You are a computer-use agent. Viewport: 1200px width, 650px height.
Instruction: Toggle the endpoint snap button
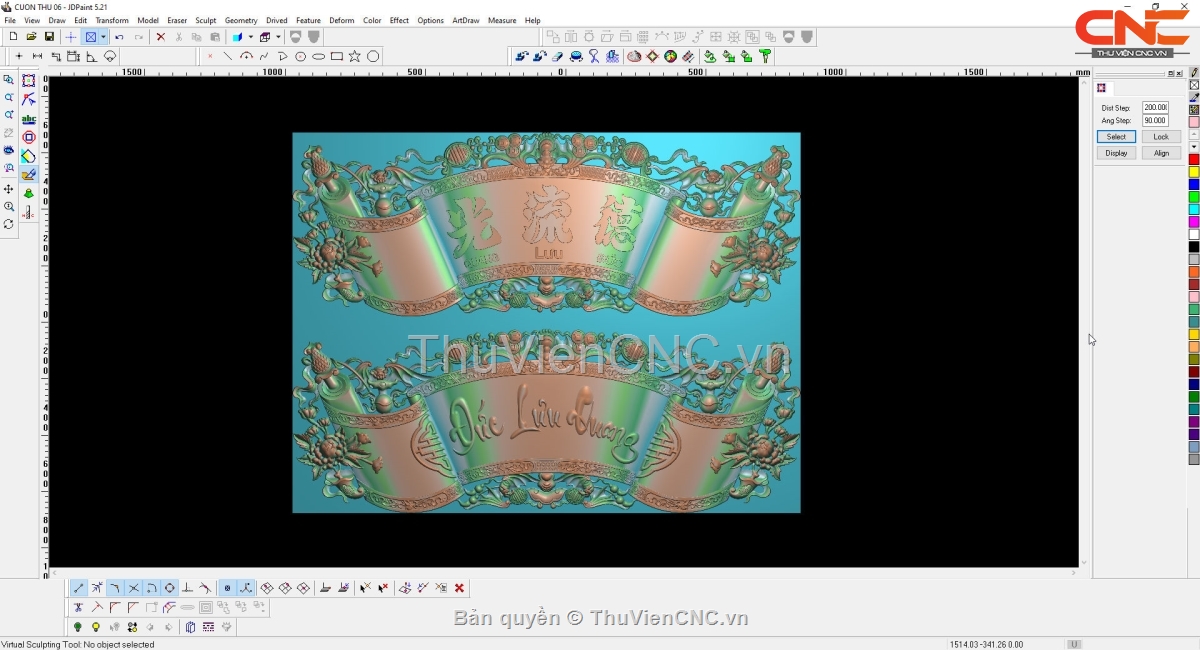[x=78, y=588]
